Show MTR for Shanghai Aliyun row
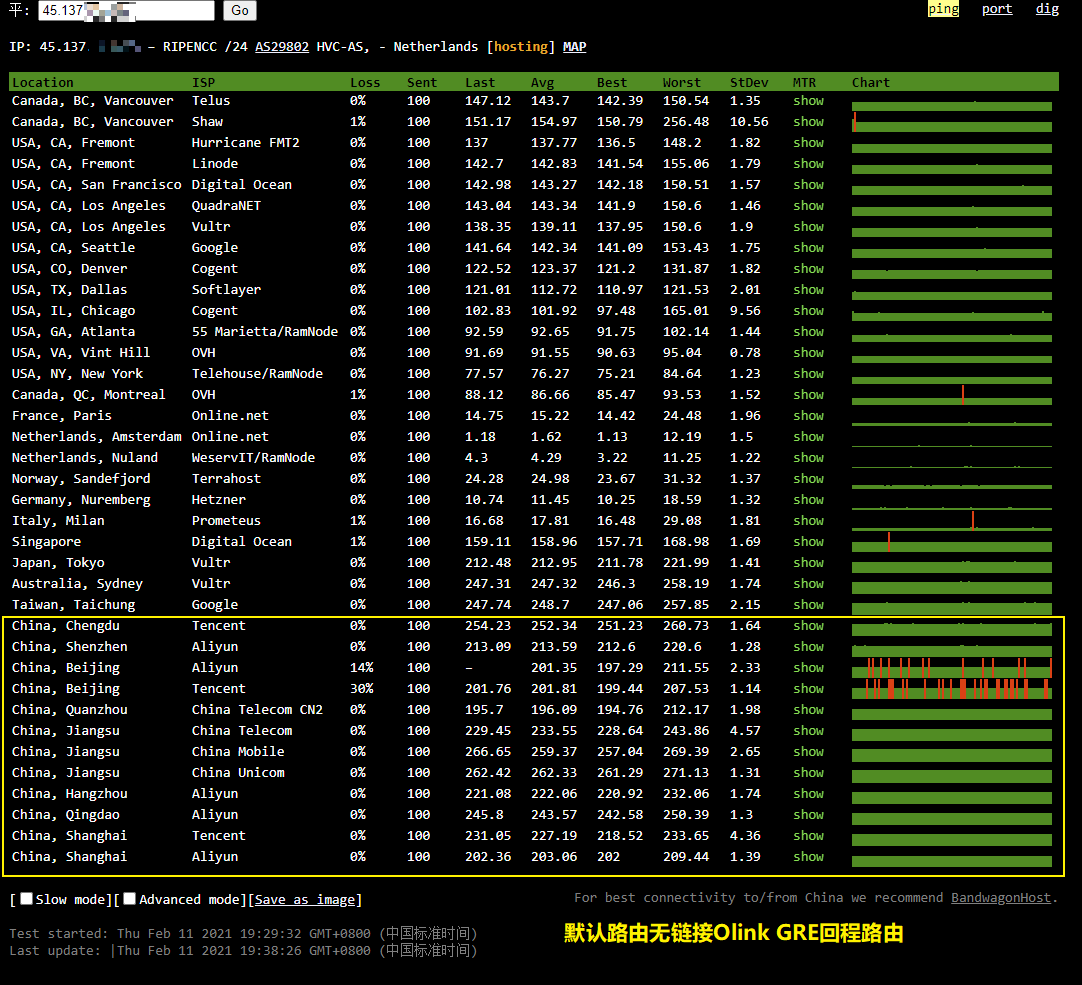1082x985 pixels. 808,857
